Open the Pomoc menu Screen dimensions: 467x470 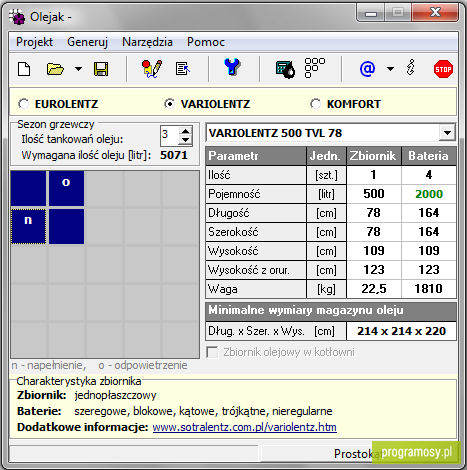click(x=206, y=42)
